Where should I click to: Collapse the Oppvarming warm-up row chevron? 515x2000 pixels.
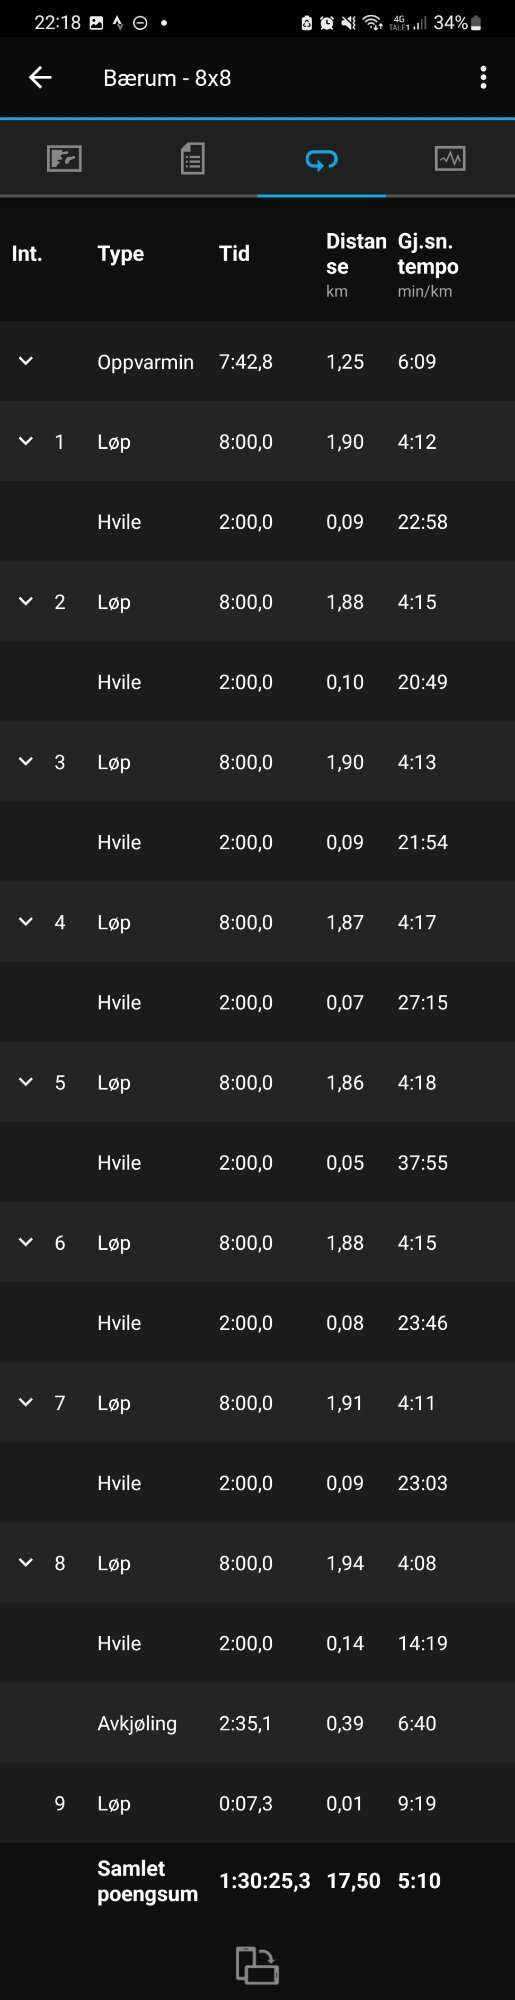(x=26, y=361)
